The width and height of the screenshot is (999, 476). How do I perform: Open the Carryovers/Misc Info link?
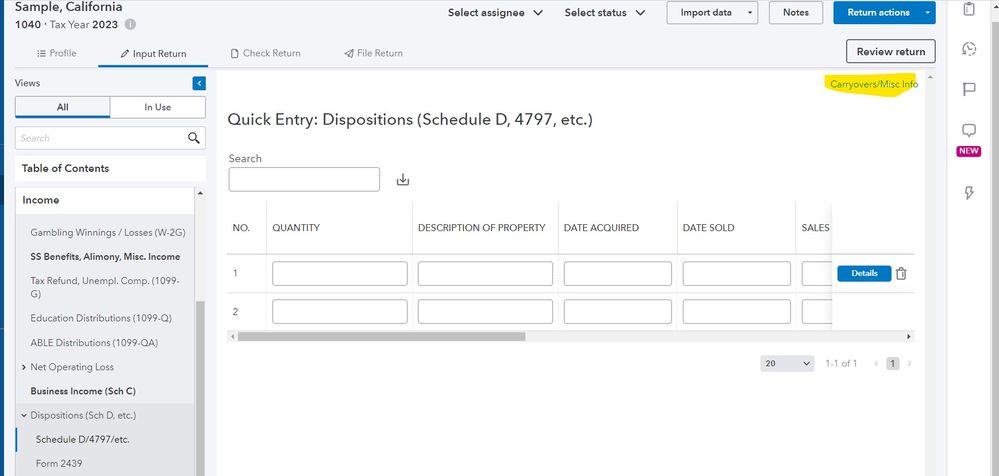click(873, 85)
